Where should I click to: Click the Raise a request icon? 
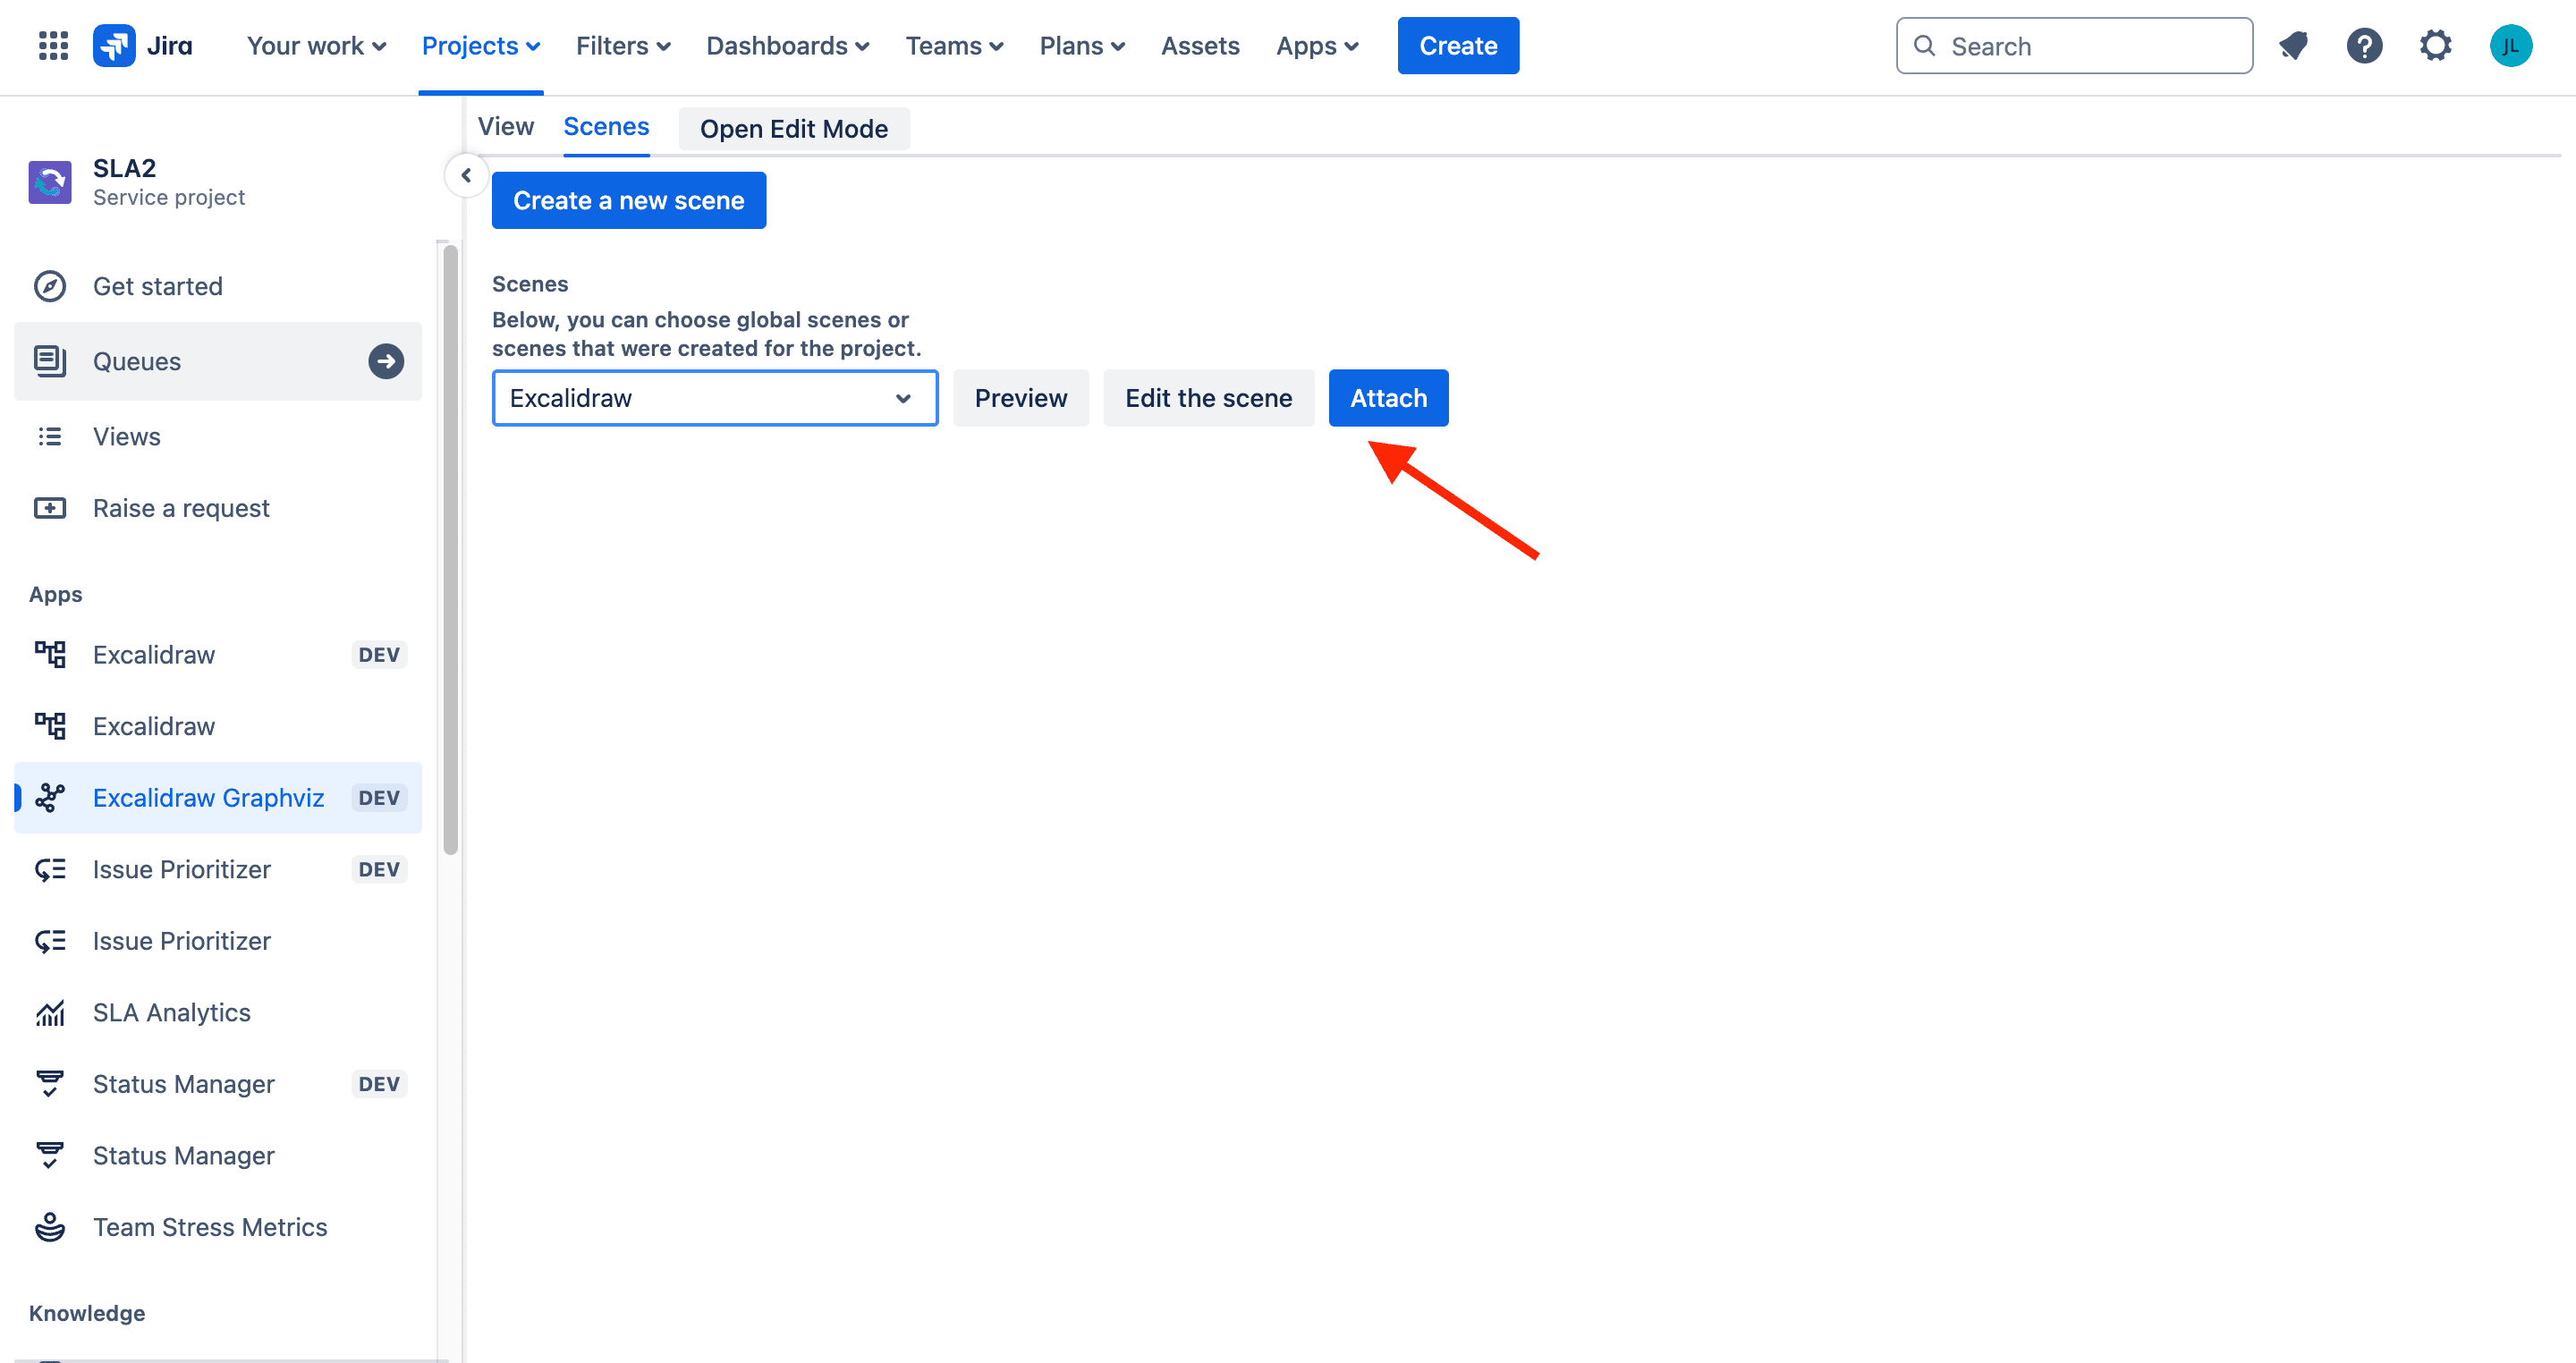[x=50, y=508]
